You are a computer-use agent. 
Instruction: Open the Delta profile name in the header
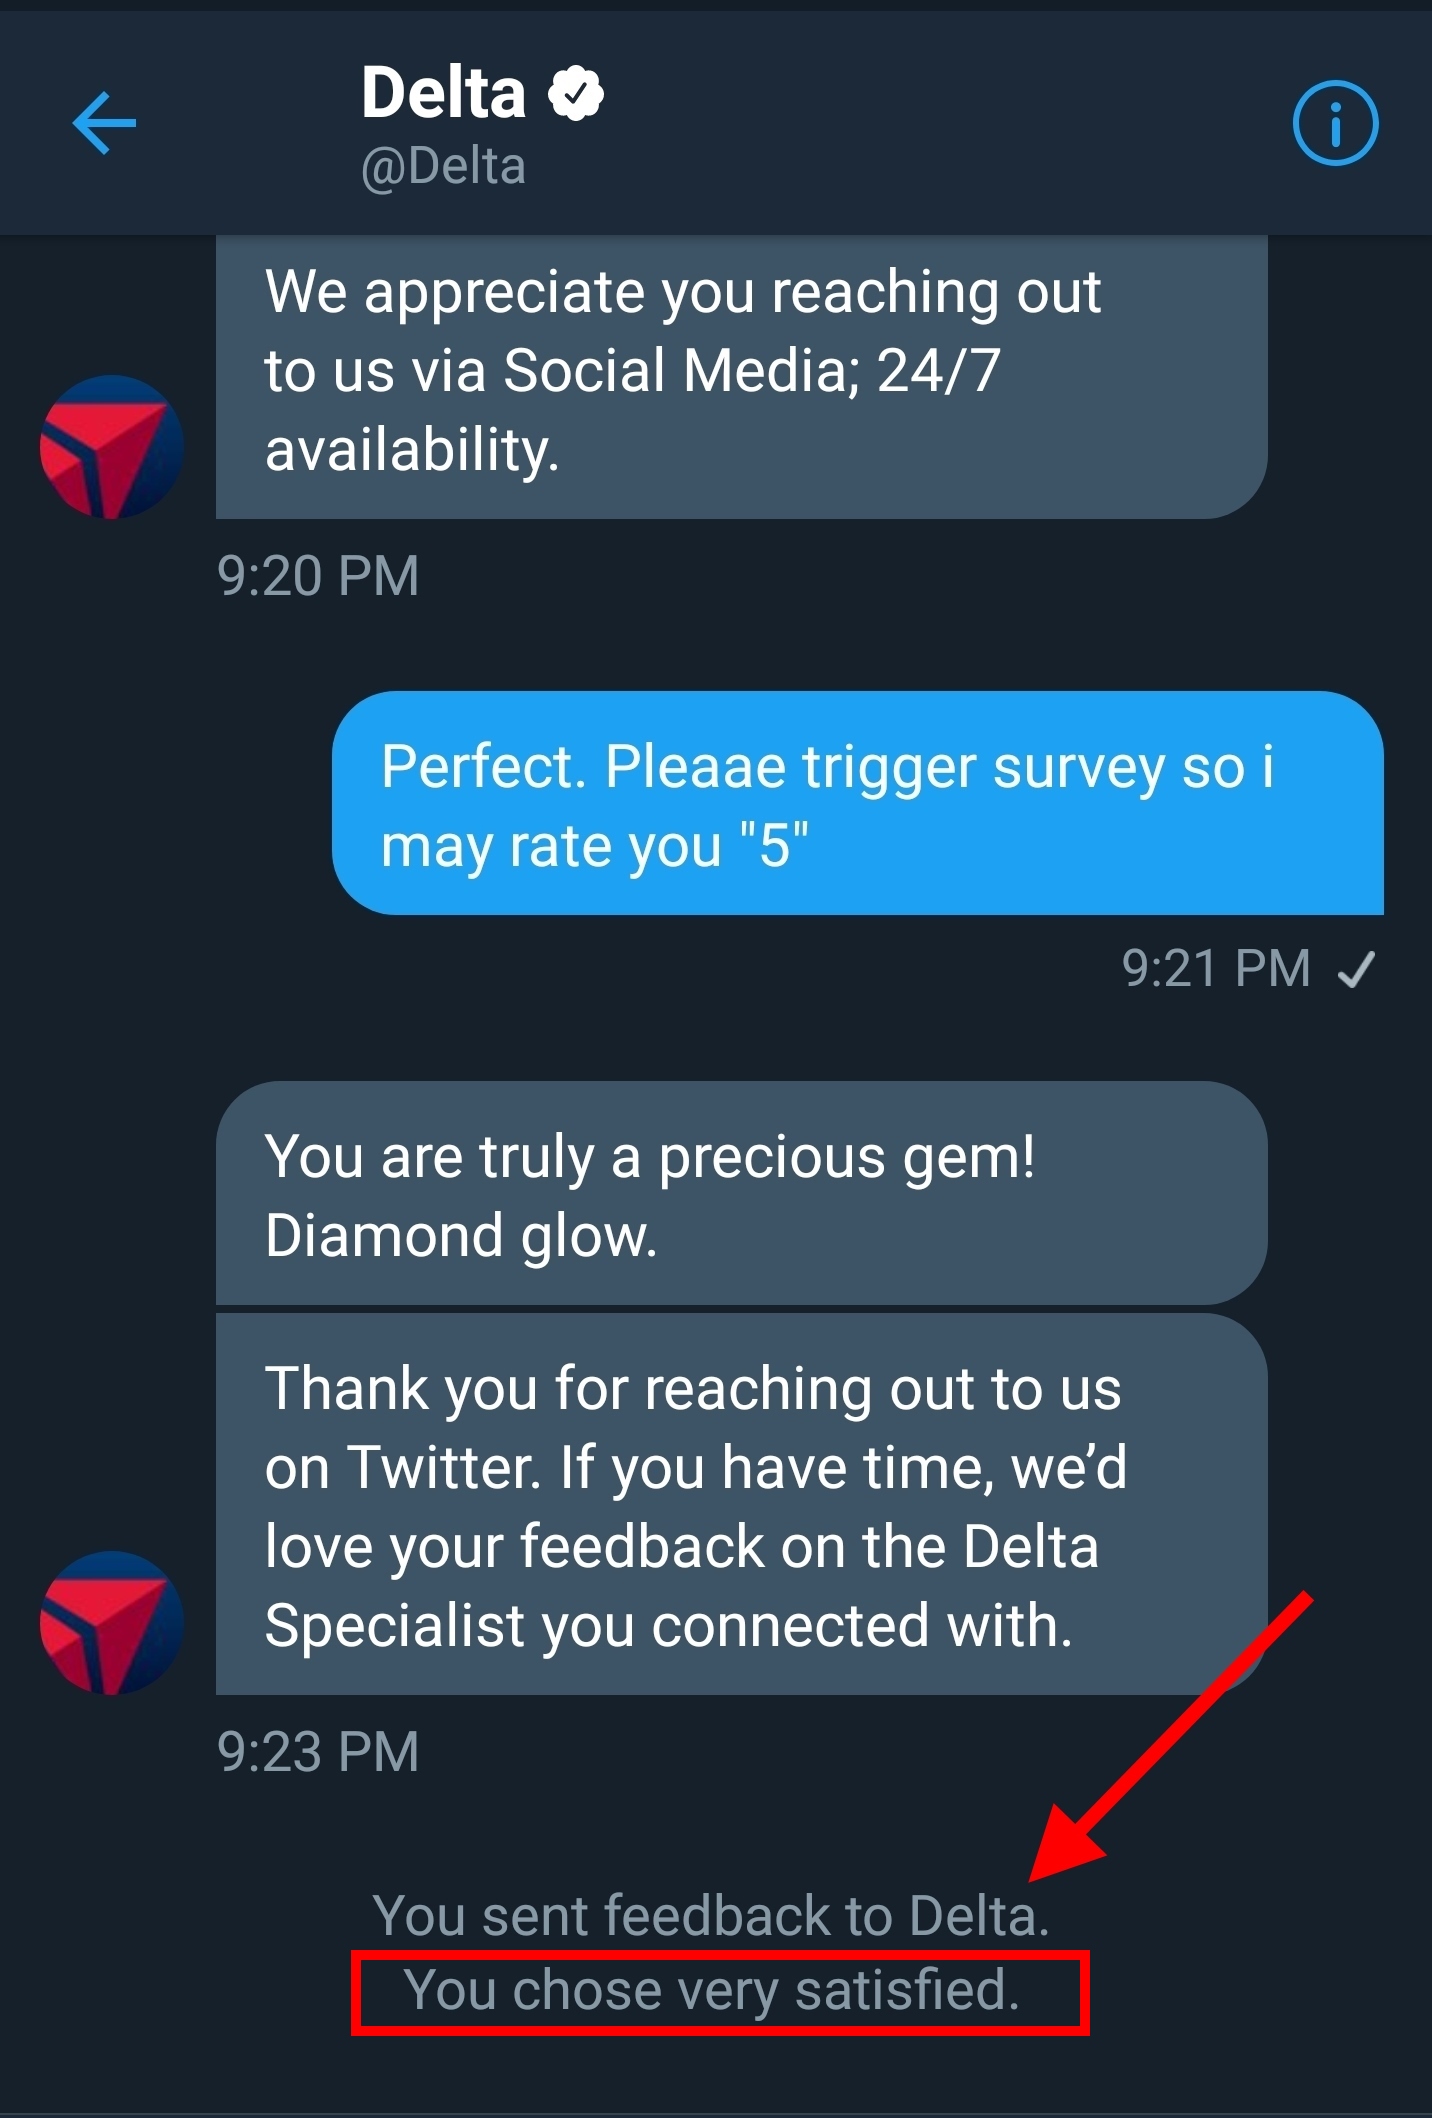443,93
